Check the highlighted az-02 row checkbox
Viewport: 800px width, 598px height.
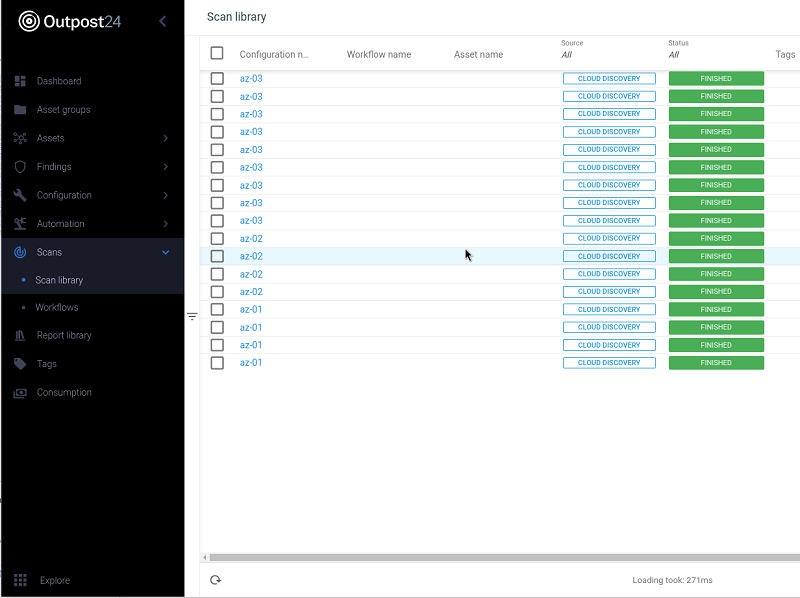(x=217, y=256)
